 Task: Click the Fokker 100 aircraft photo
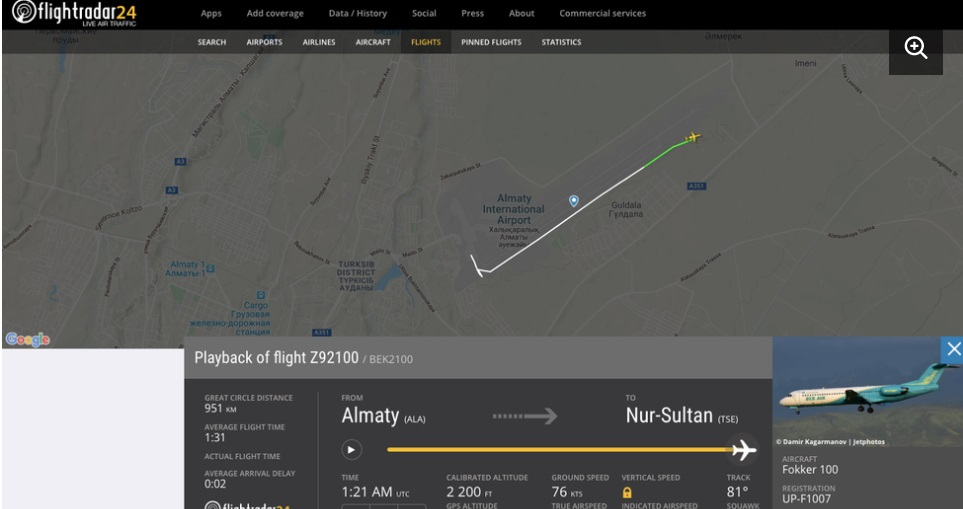click(x=867, y=391)
